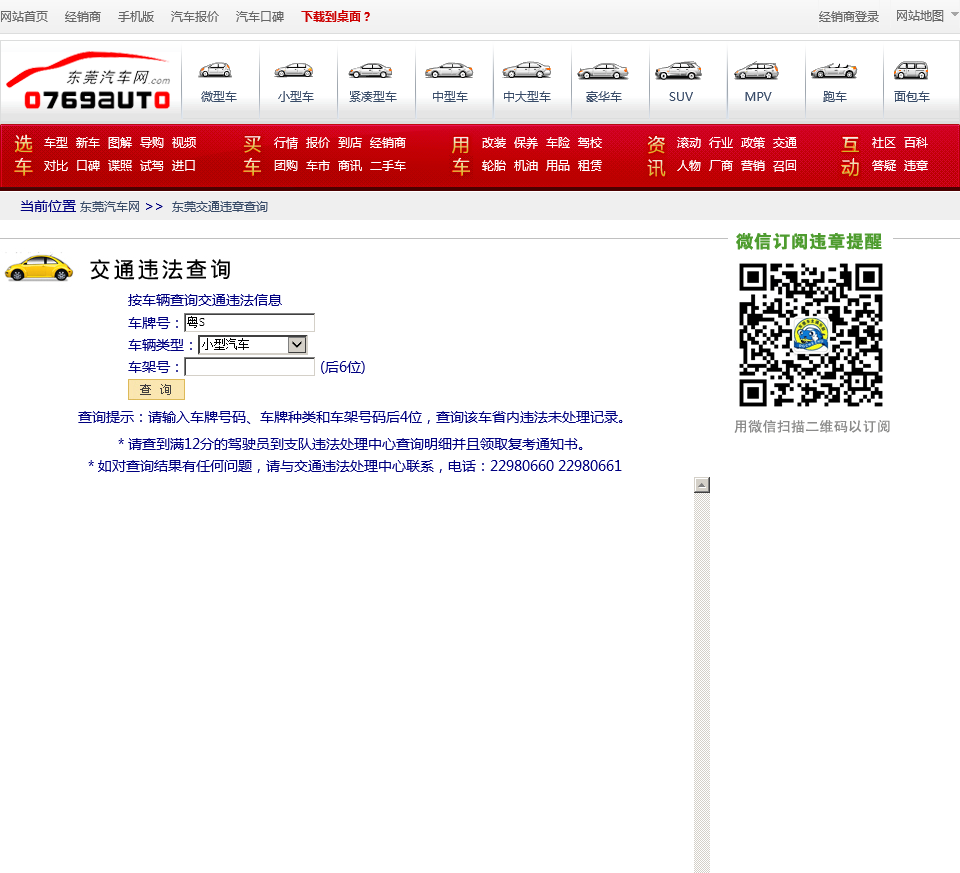Screen dimensions: 960x873
Task: Open 车型 under 选车
Action: pos(56,143)
